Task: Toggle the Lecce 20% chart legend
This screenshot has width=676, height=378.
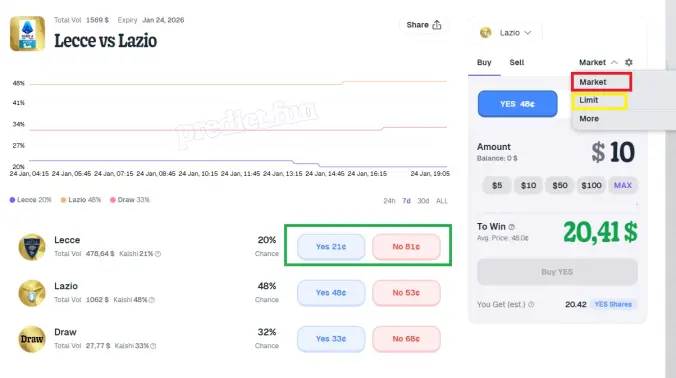Action: (30, 200)
